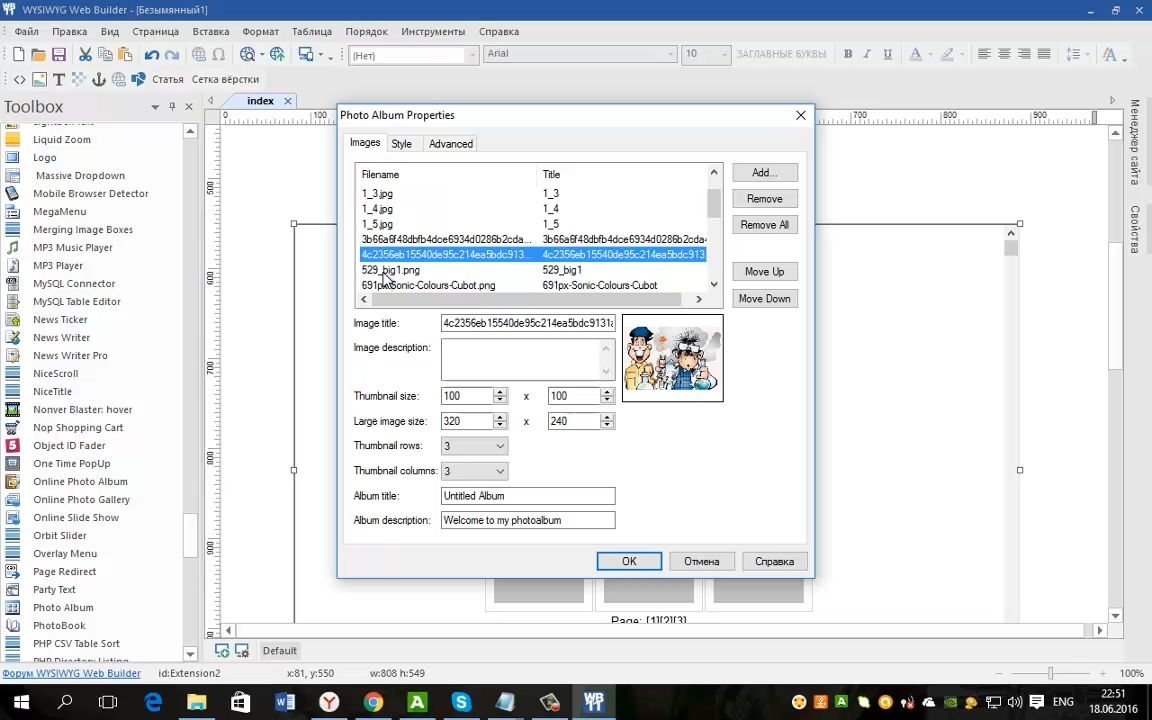The width and height of the screenshot is (1152, 720).
Task: Choose Online Slide Show from the Toolbox
Action: tap(76, 517)
